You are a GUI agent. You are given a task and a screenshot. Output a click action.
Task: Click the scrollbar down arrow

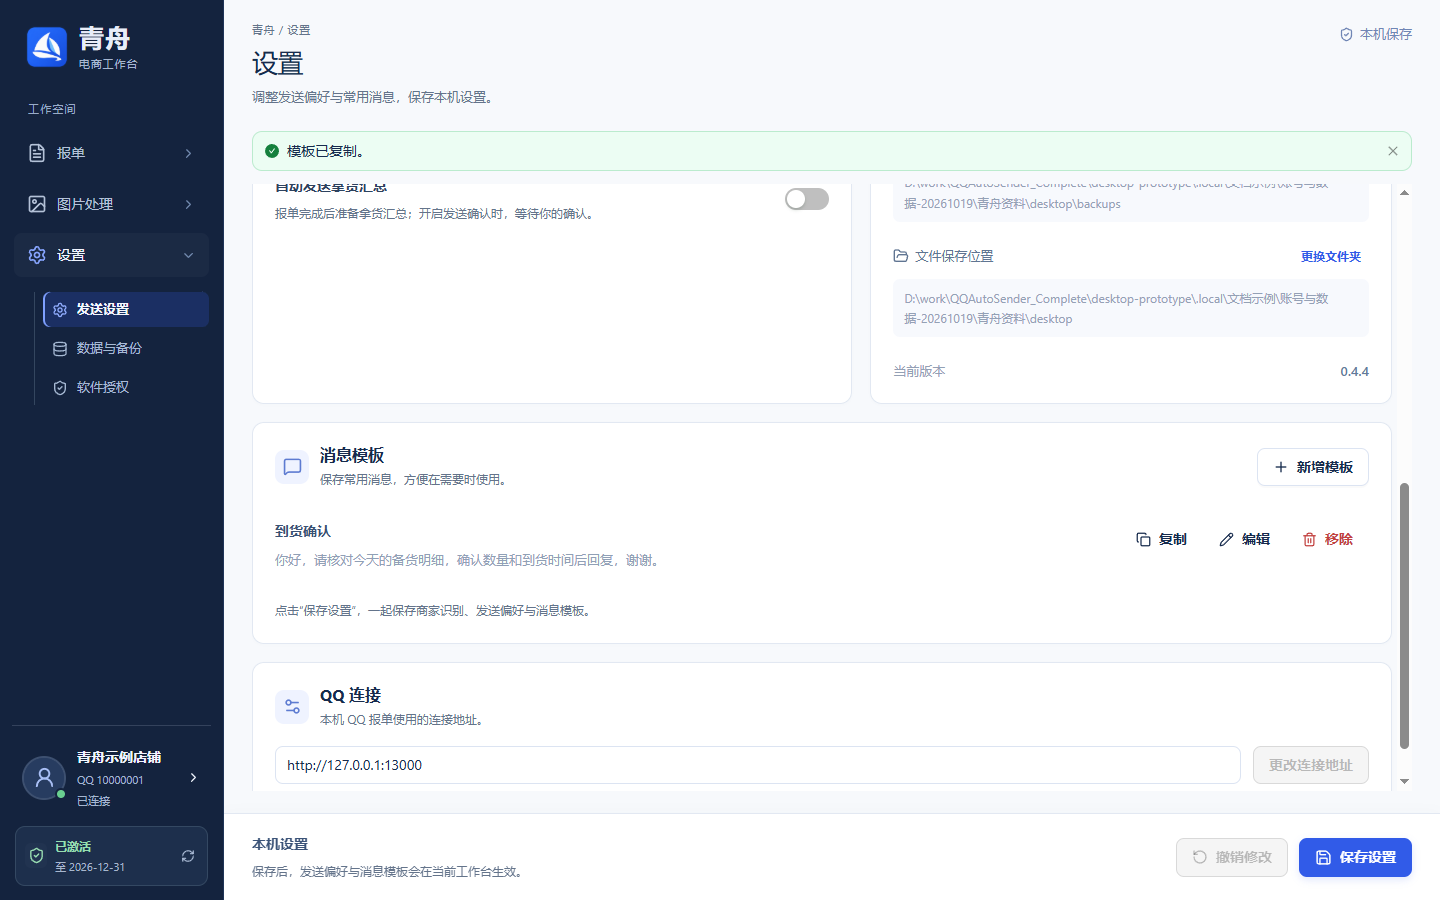[1404, 781]
